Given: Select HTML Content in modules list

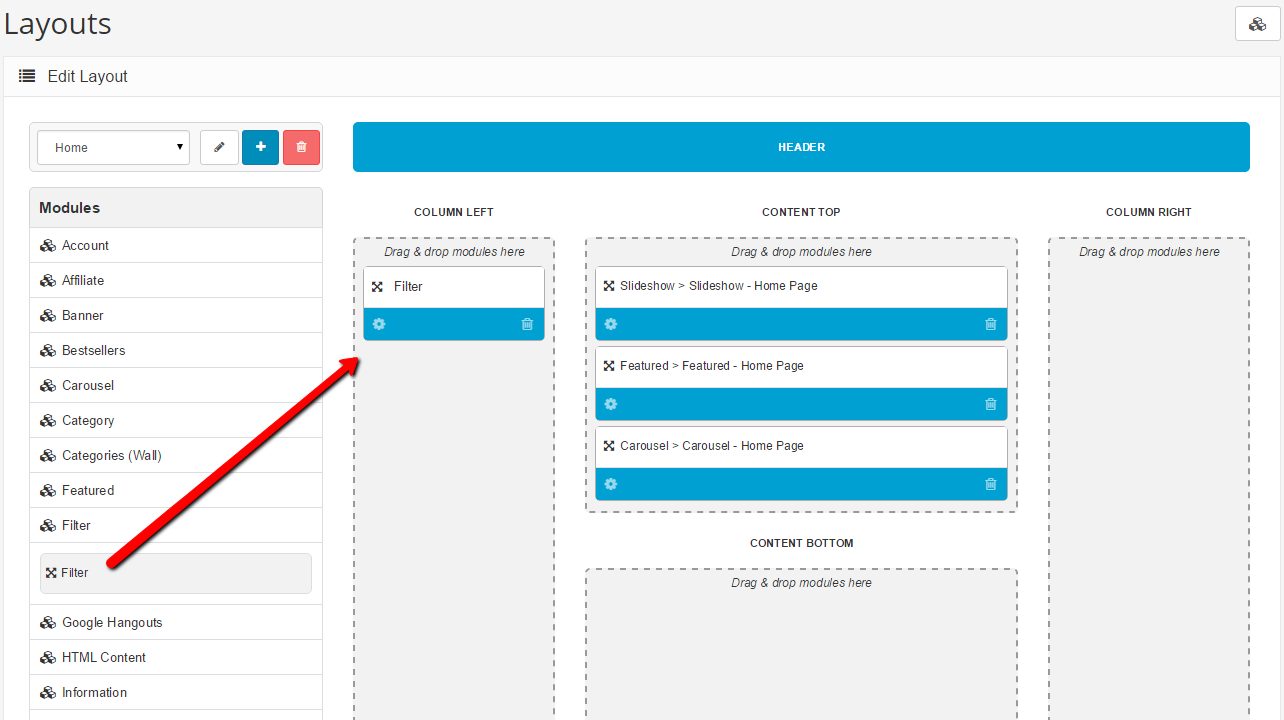Looking at the screenshot, I should [103, 657].
